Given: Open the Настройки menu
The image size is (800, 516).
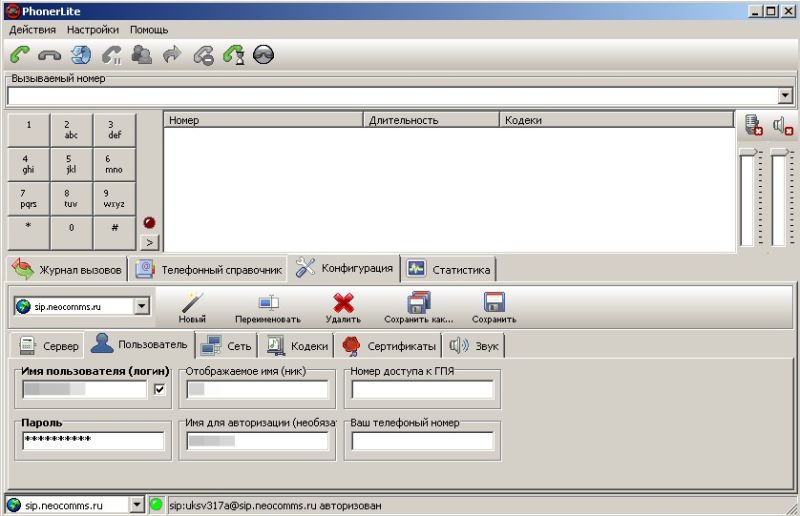Looking at the screenshot, I should (92, 30).
